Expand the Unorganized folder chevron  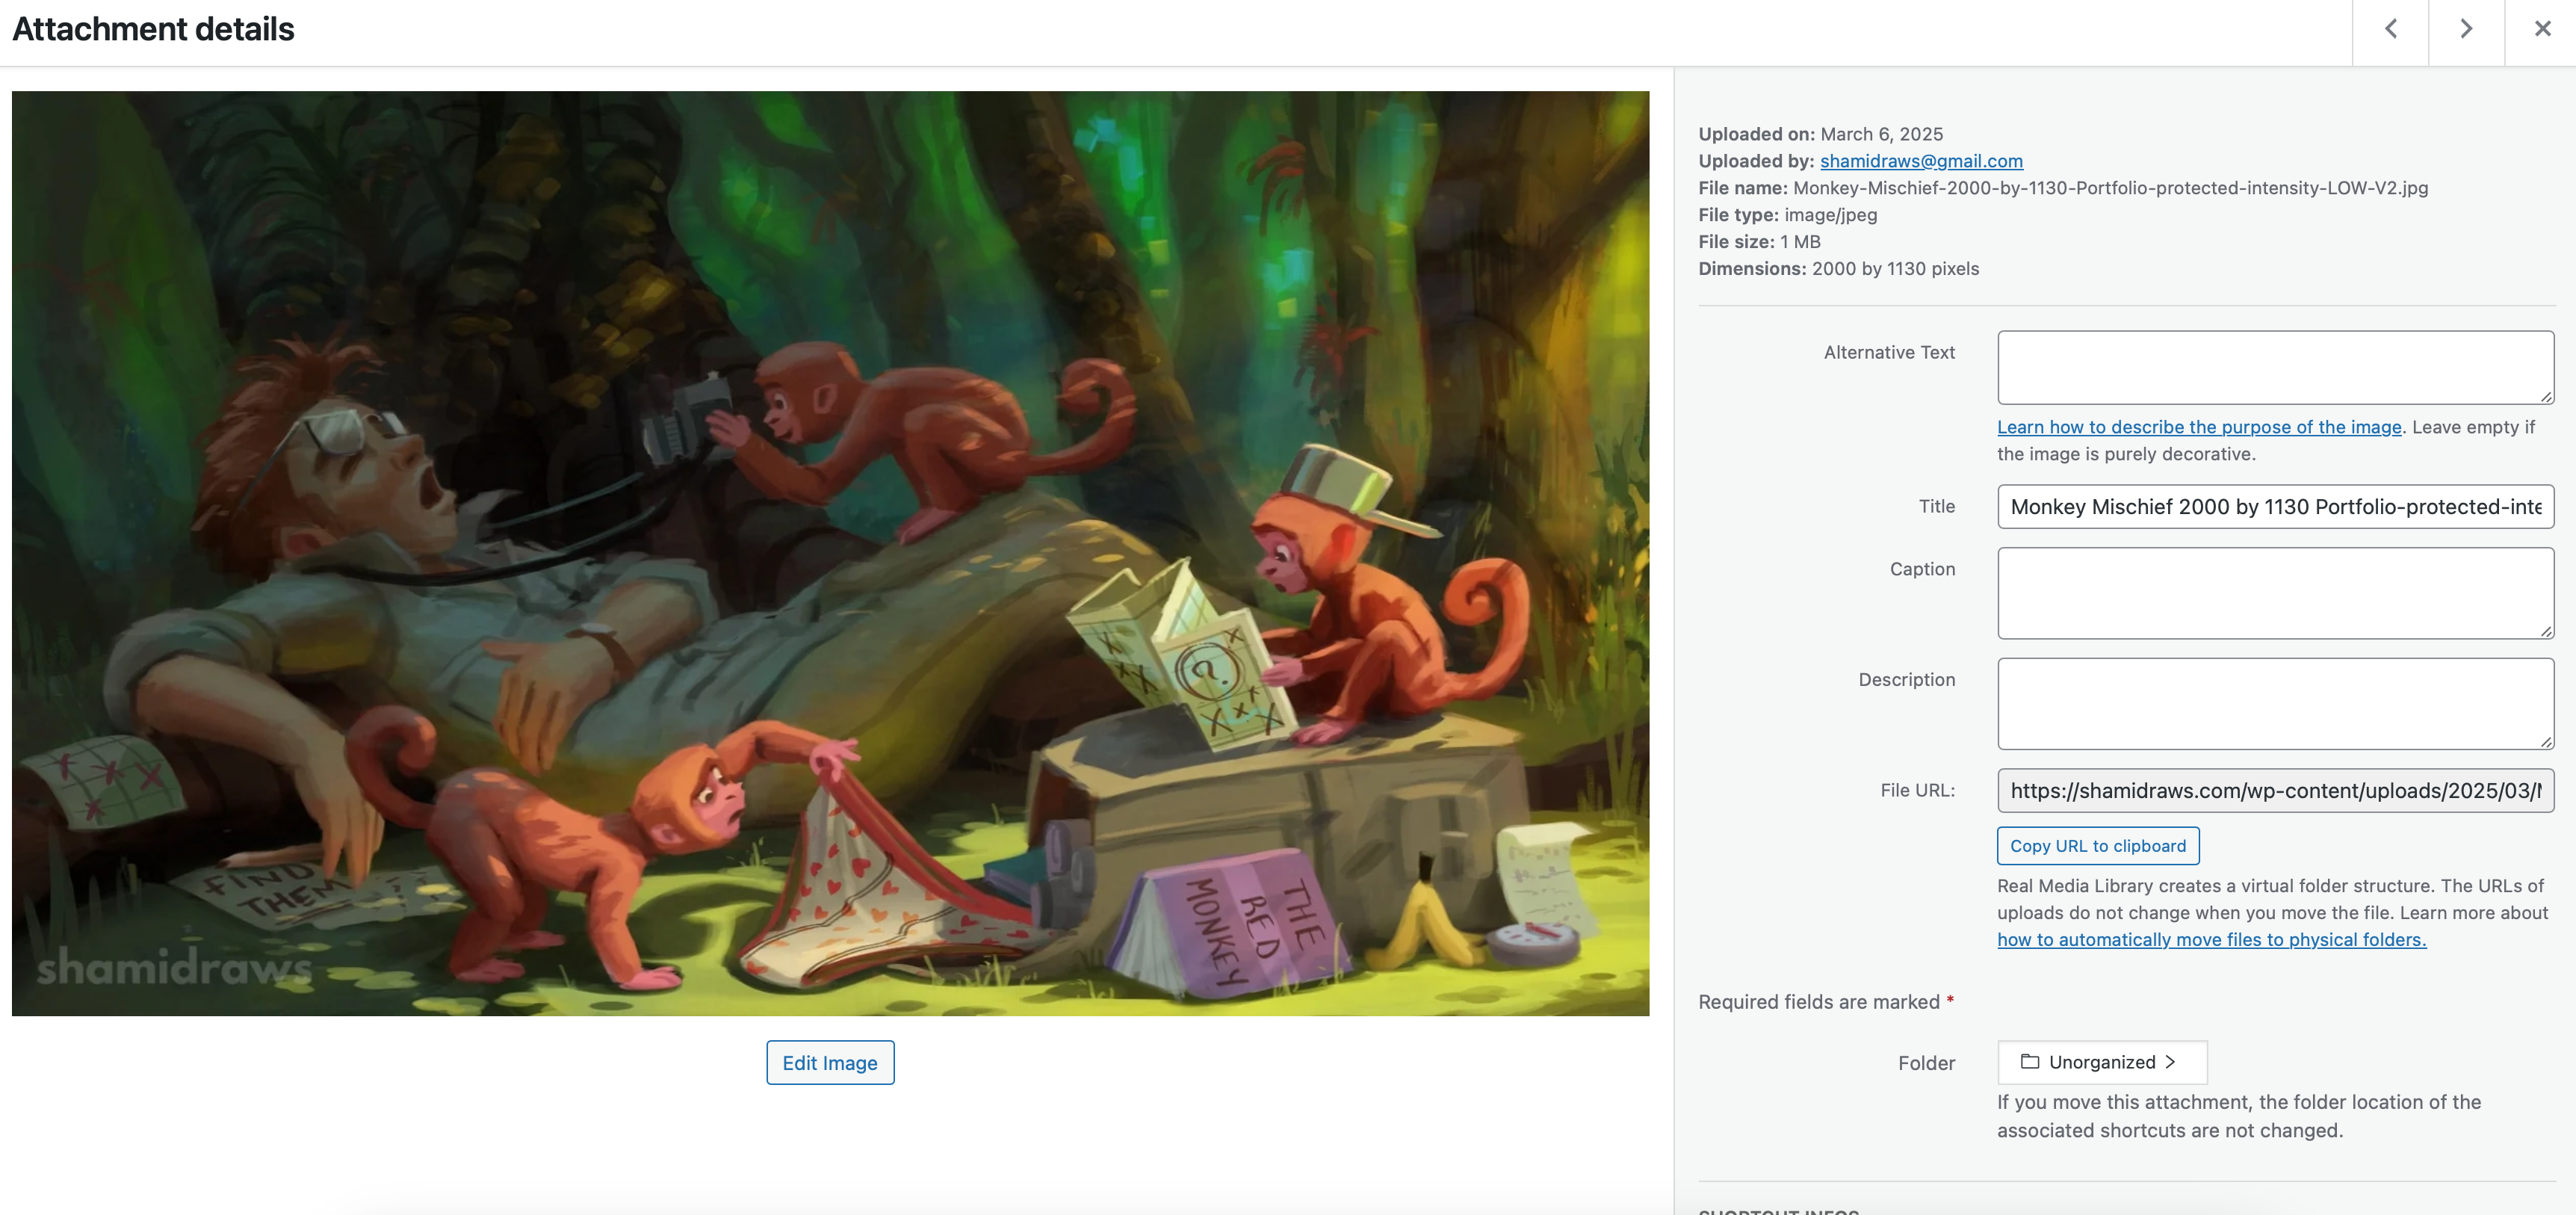click(2171, 1062)
